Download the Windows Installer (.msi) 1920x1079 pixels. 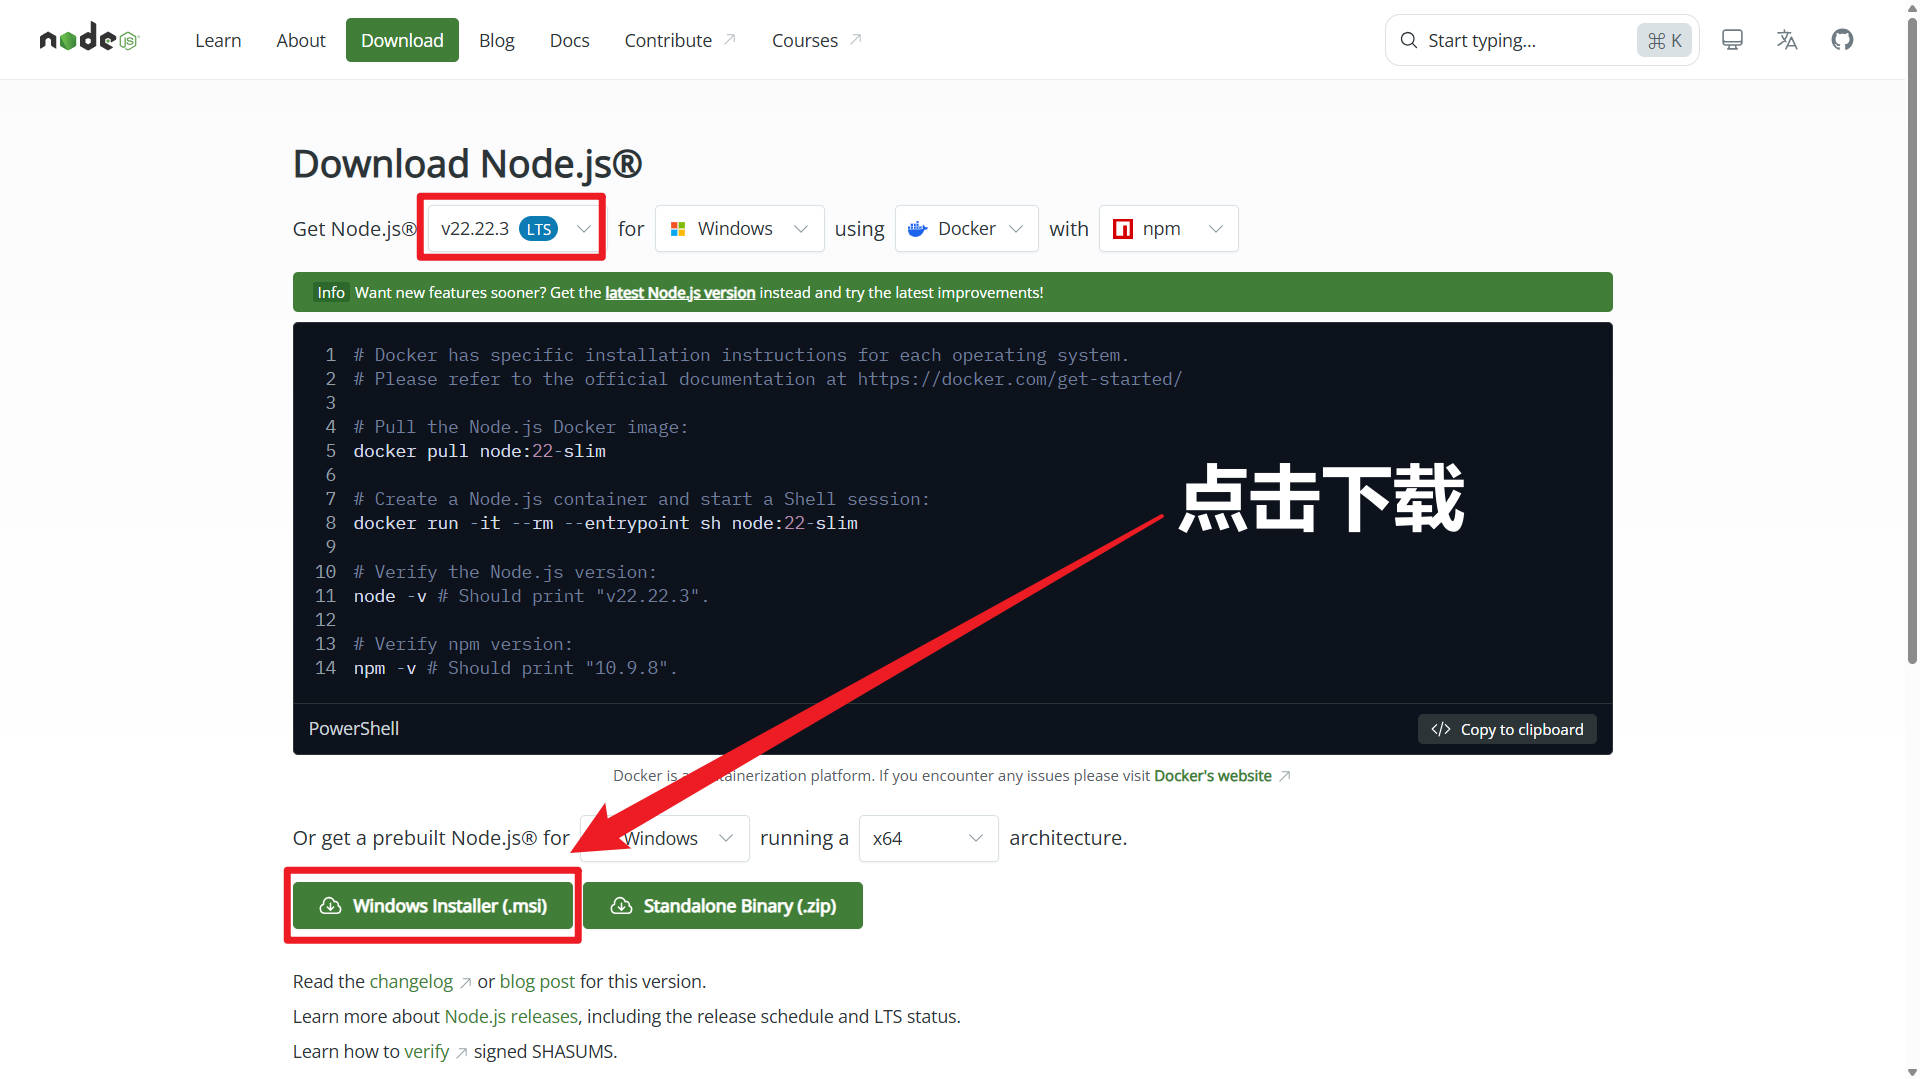click(433, 906)
